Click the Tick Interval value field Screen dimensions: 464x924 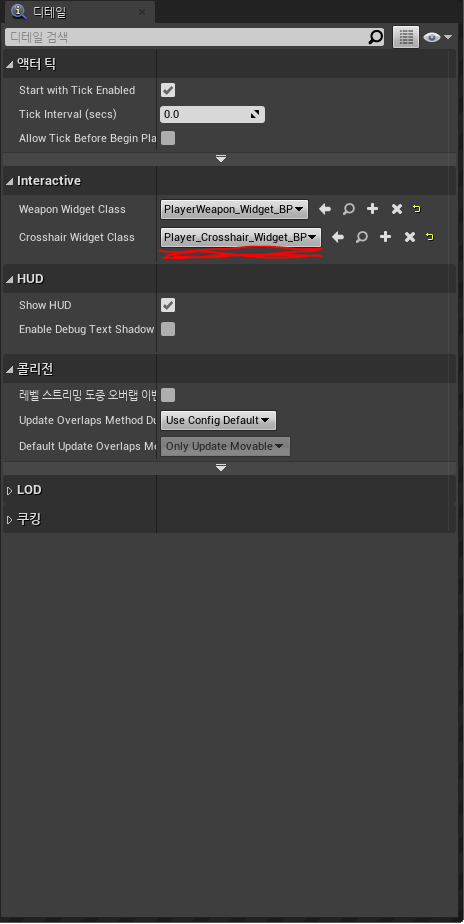pos(212,114)
